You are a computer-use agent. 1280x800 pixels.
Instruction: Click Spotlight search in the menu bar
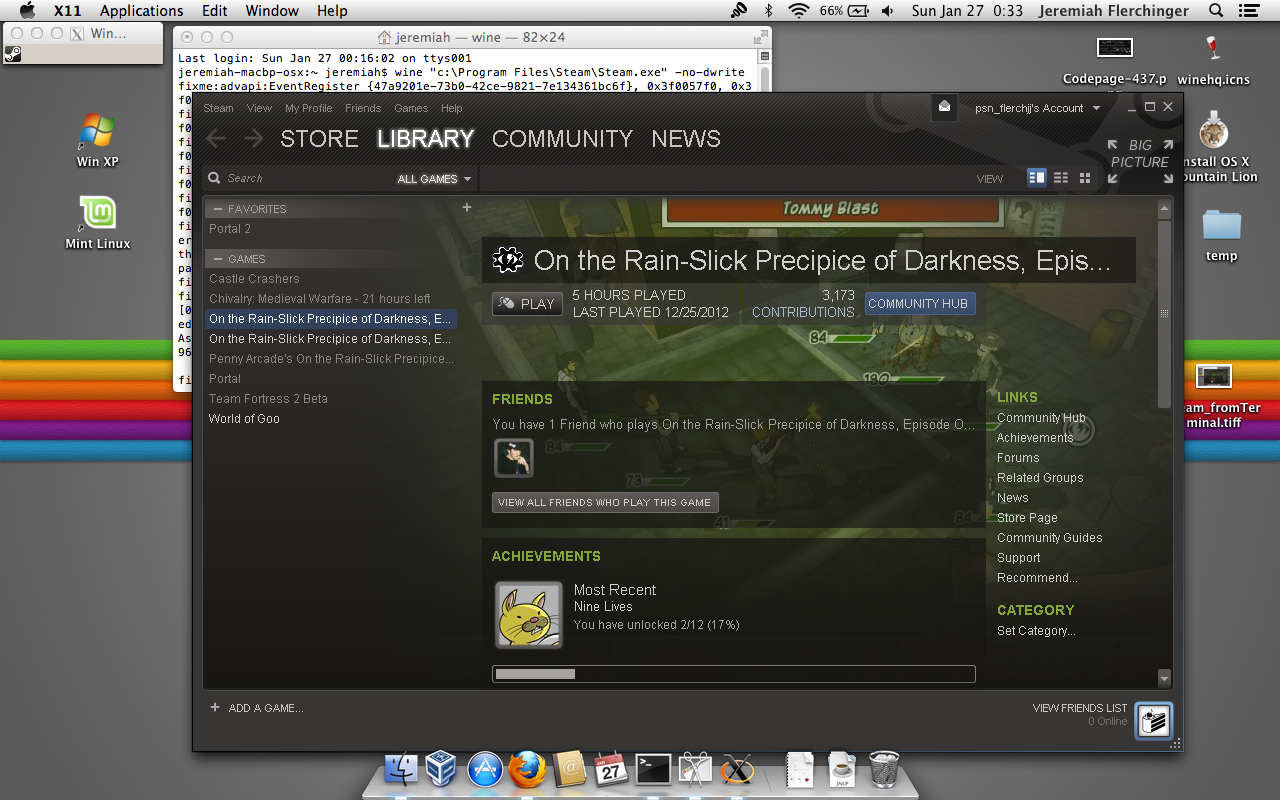(1216, 11)
